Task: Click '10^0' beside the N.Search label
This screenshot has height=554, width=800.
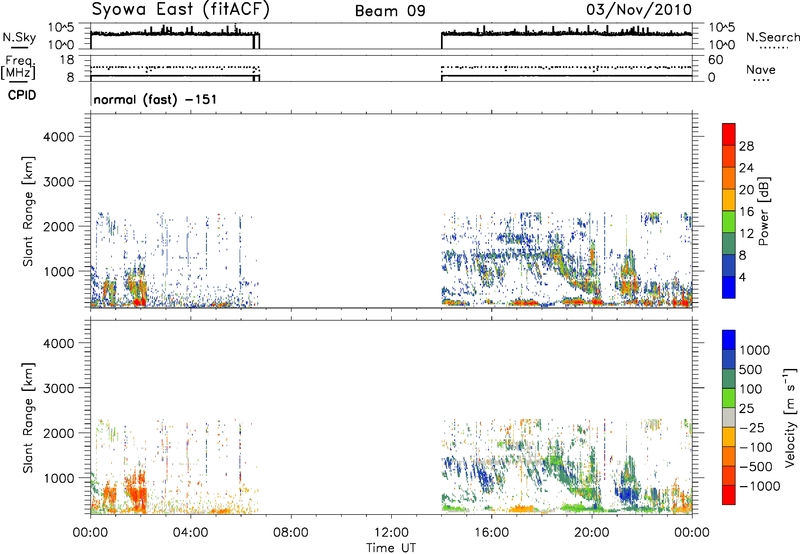Action: click(722, 45)
